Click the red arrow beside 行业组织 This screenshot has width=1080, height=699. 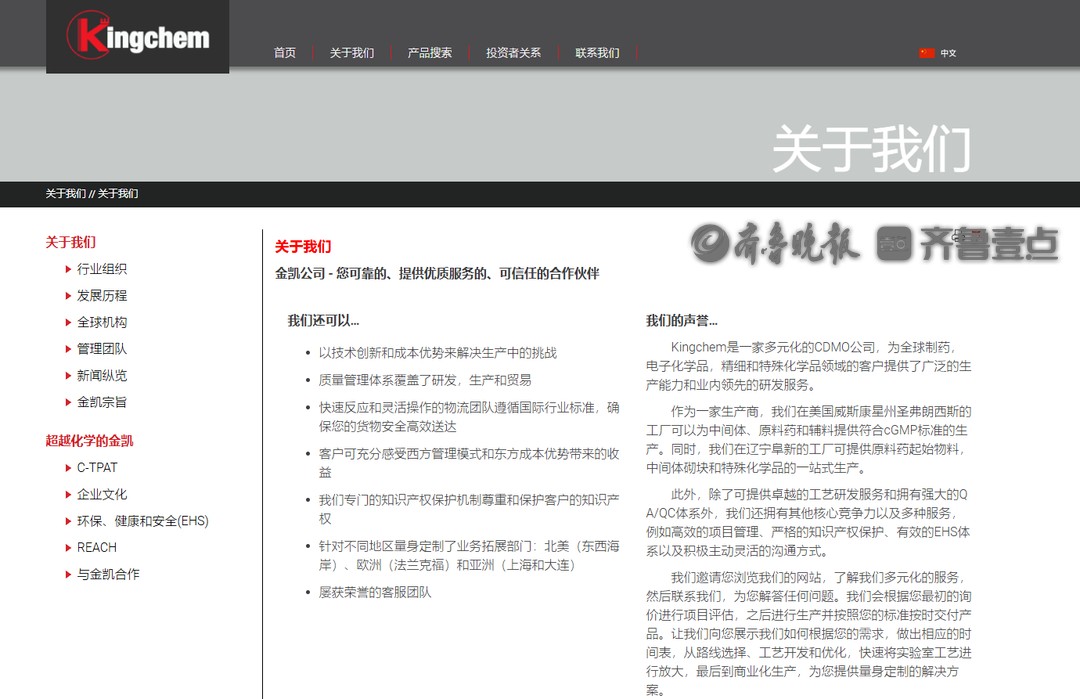67,269
